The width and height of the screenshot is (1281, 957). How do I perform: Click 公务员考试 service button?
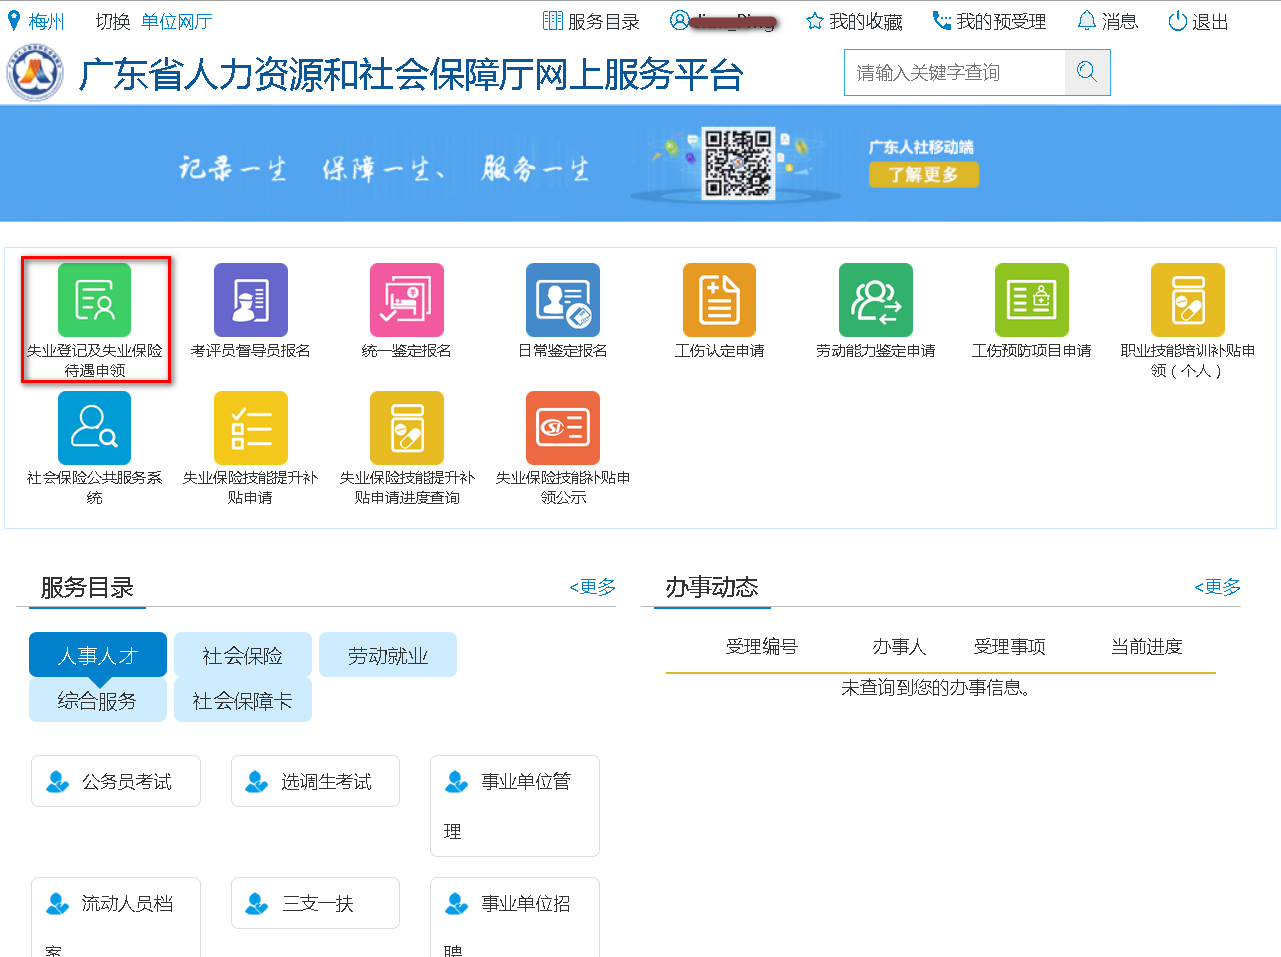[116, 781]
